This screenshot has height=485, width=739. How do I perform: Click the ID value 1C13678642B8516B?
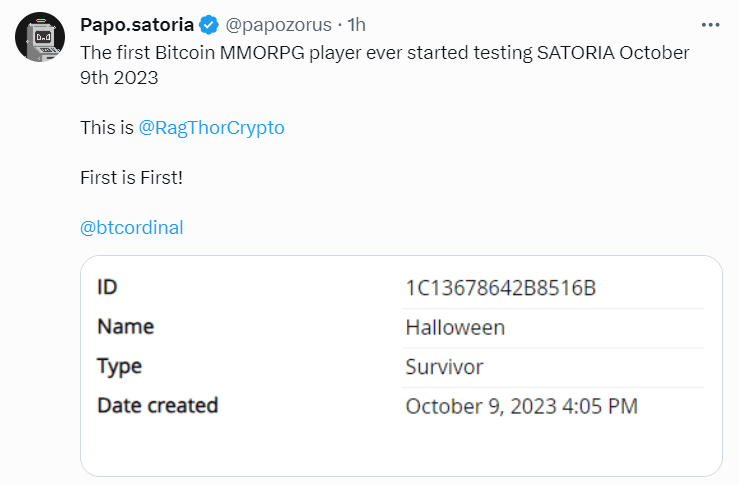point(501,288)
